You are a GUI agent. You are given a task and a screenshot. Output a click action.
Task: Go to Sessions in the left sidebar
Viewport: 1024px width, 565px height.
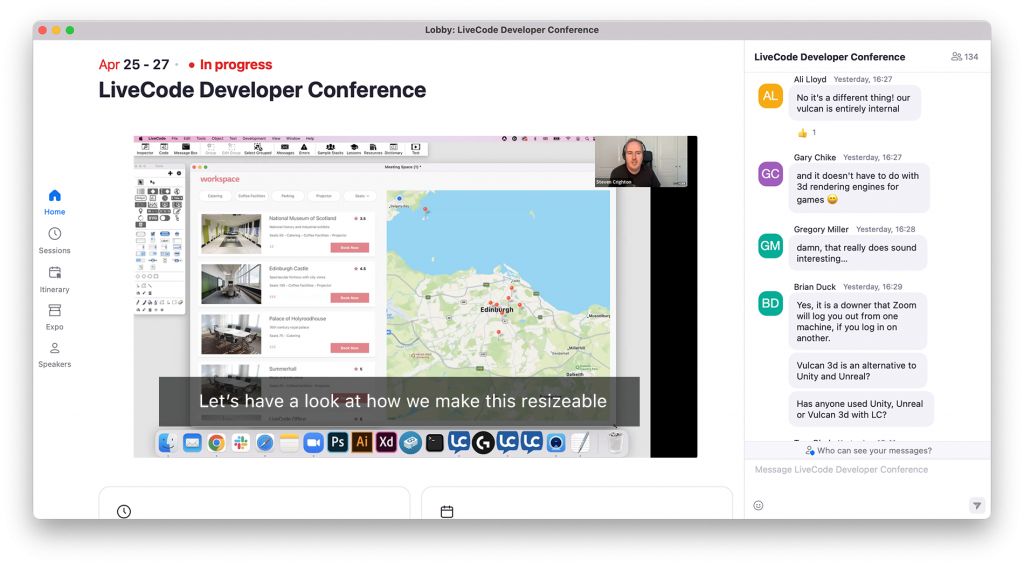55,240
